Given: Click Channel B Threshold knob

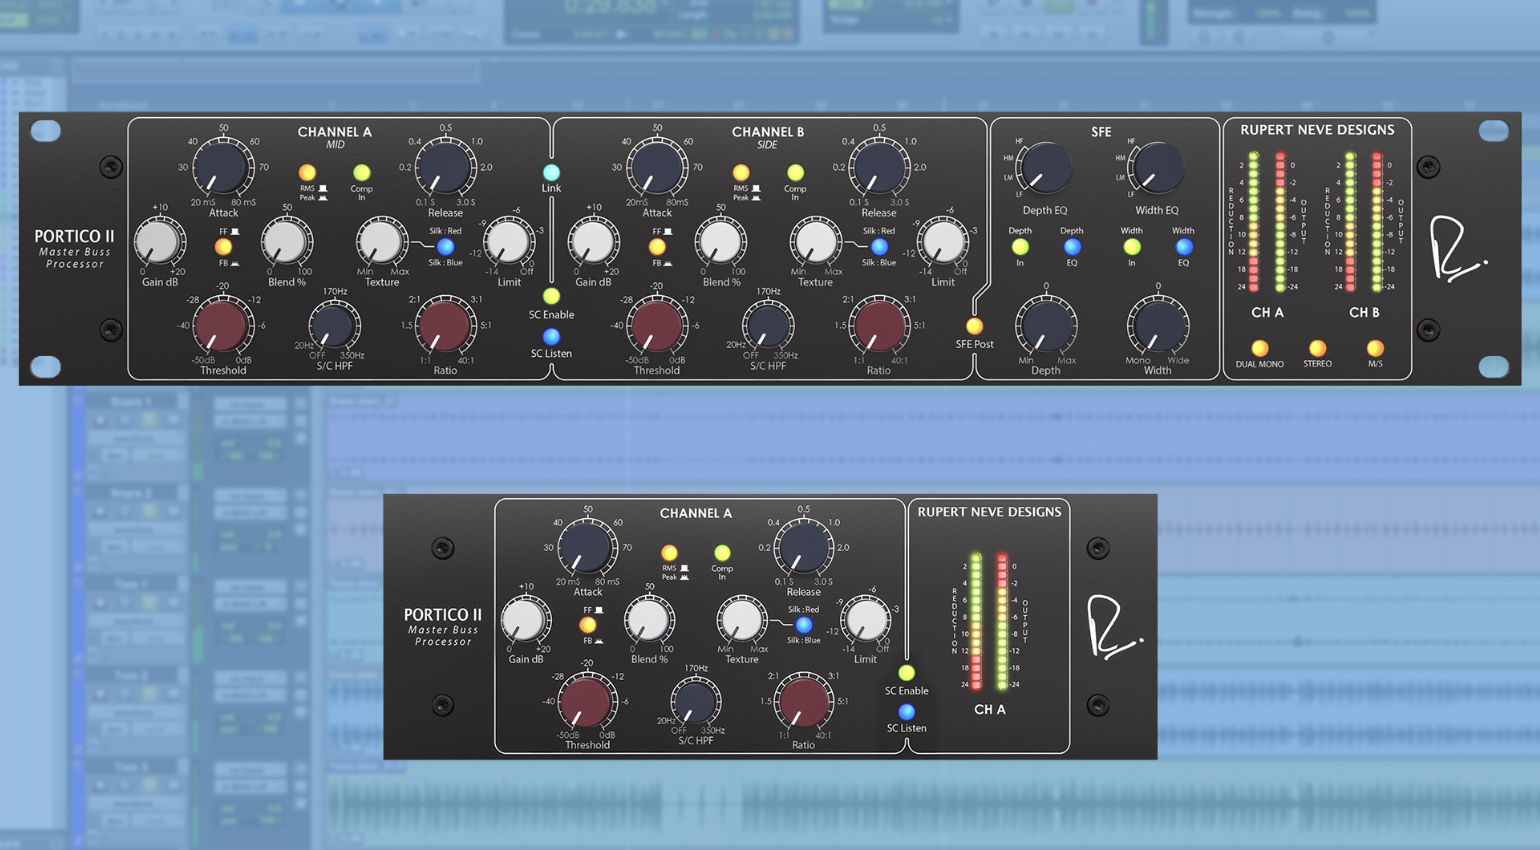Looking at the screenshot, I should (656, 325).
